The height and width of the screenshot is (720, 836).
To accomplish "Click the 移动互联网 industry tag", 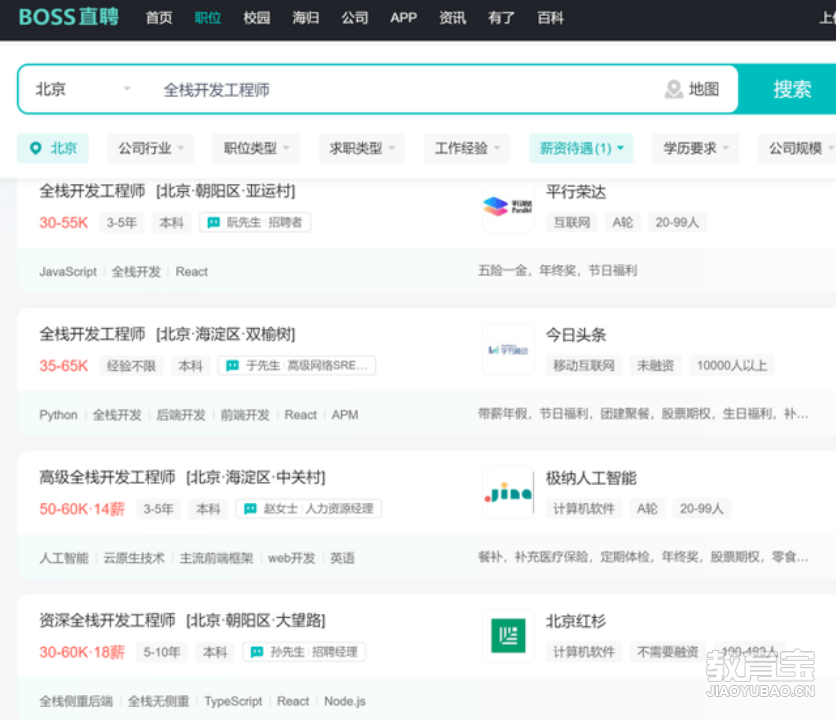I will point(584,365).
